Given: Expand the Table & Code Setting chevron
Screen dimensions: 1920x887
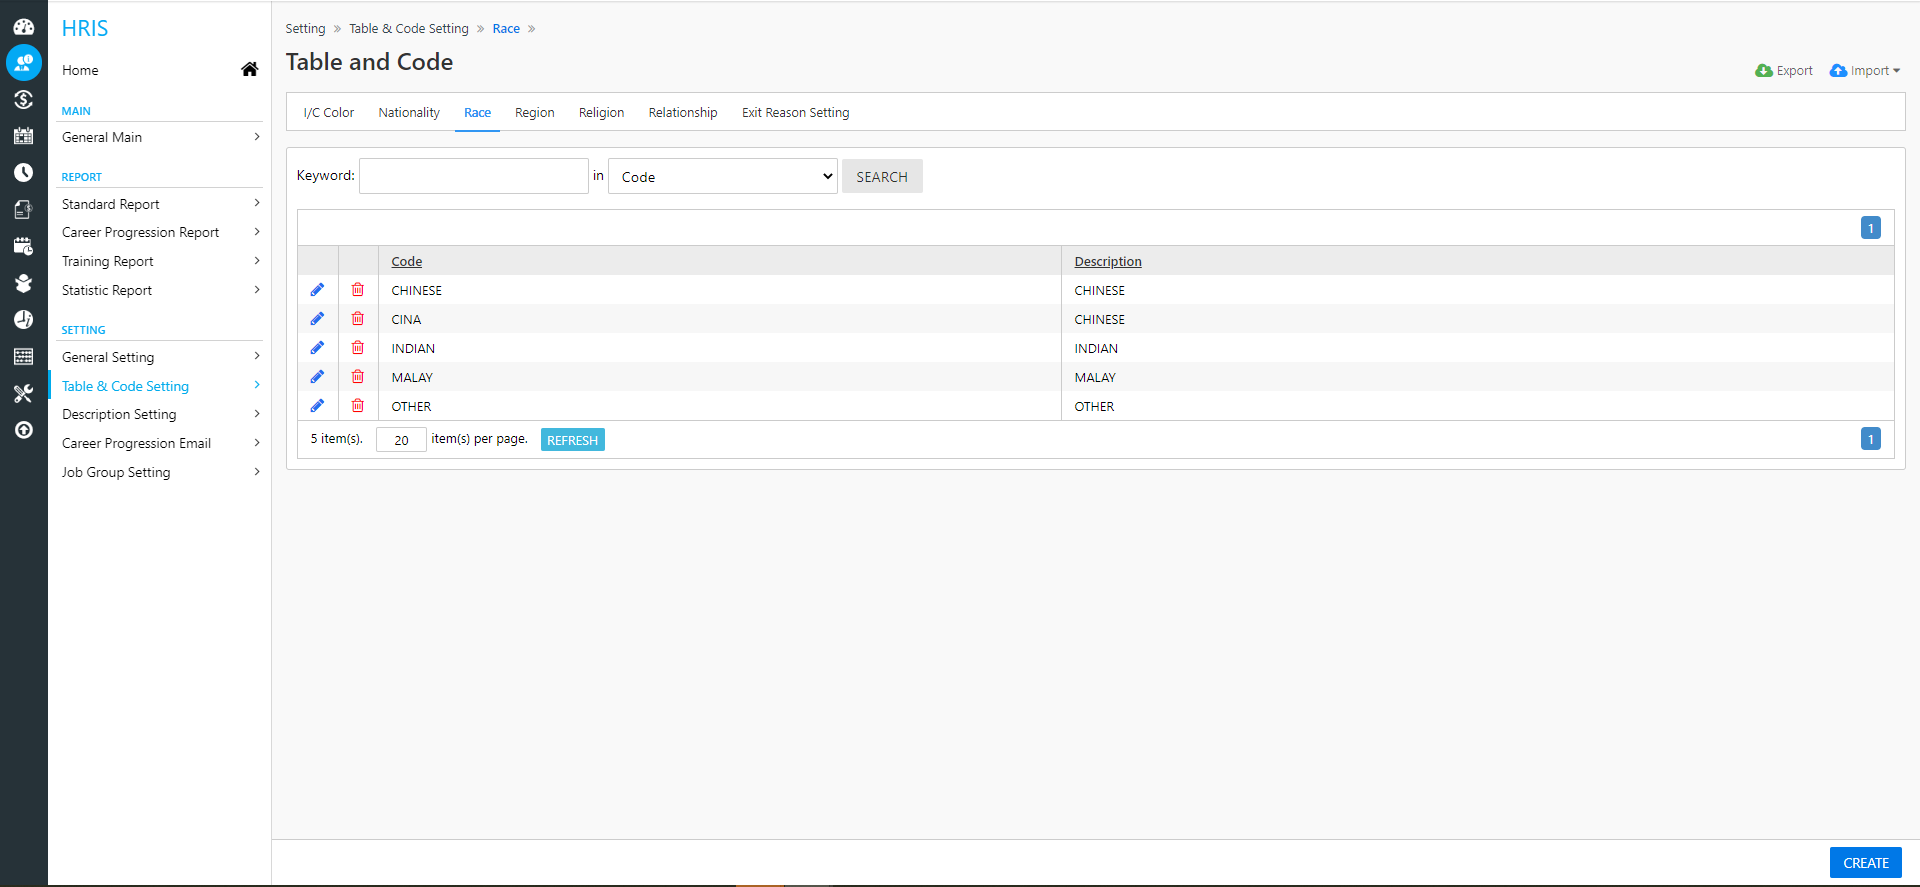Looking at the screenshot, I should pyautogui.click(x=257, y=385).
